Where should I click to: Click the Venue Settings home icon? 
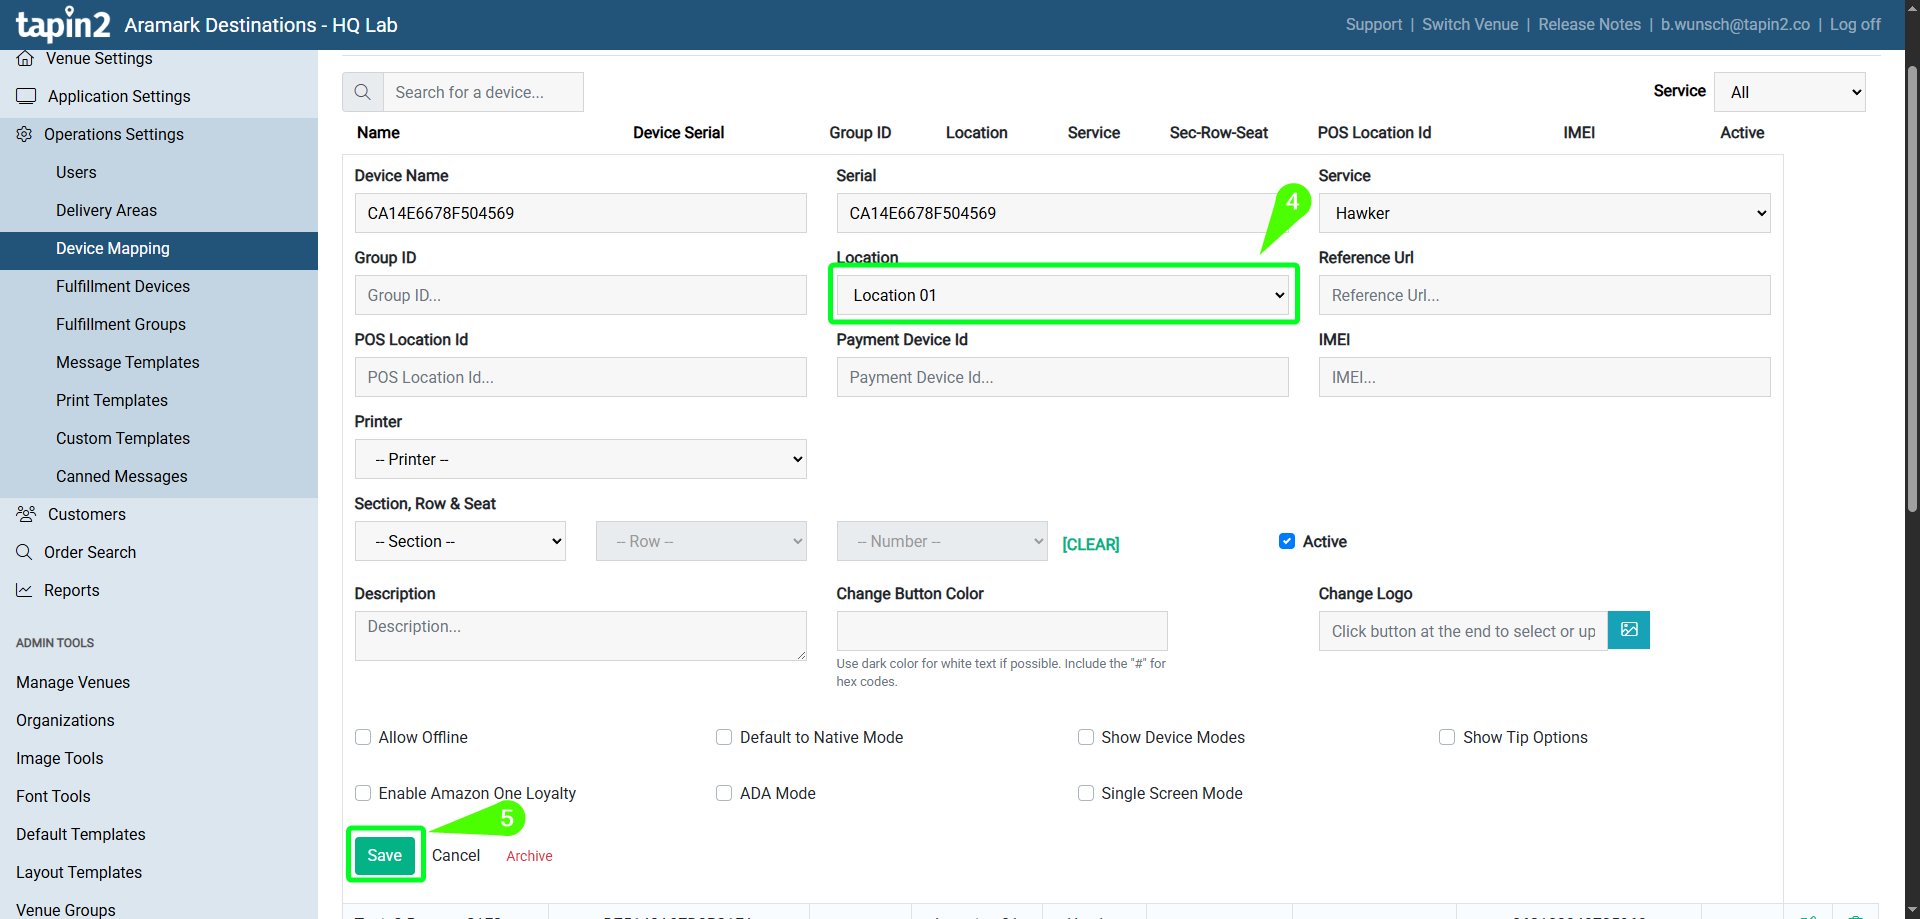(25, 58)
